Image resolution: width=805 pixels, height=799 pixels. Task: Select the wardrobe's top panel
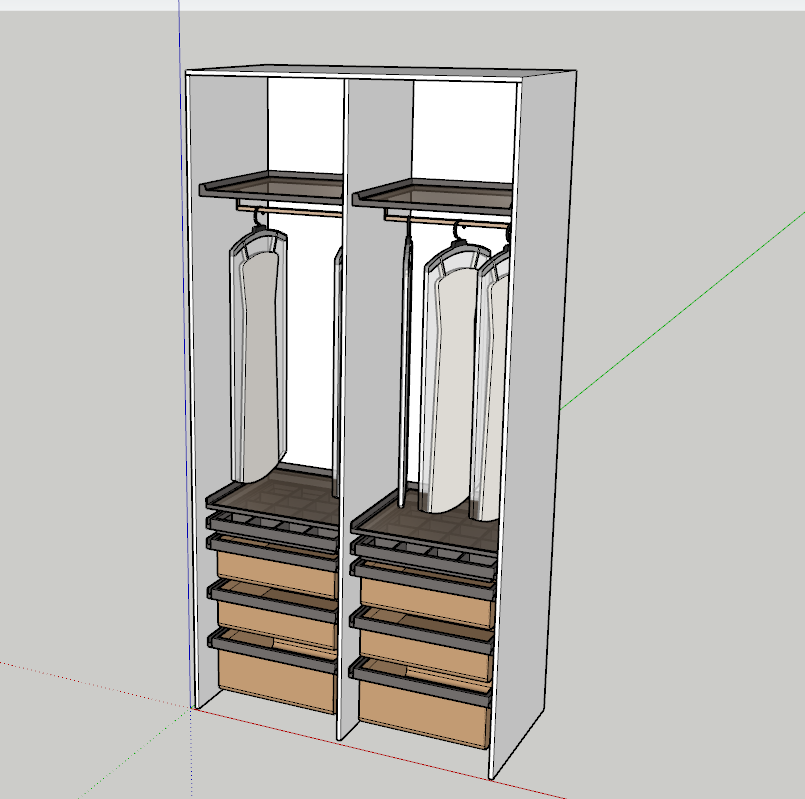380,72
